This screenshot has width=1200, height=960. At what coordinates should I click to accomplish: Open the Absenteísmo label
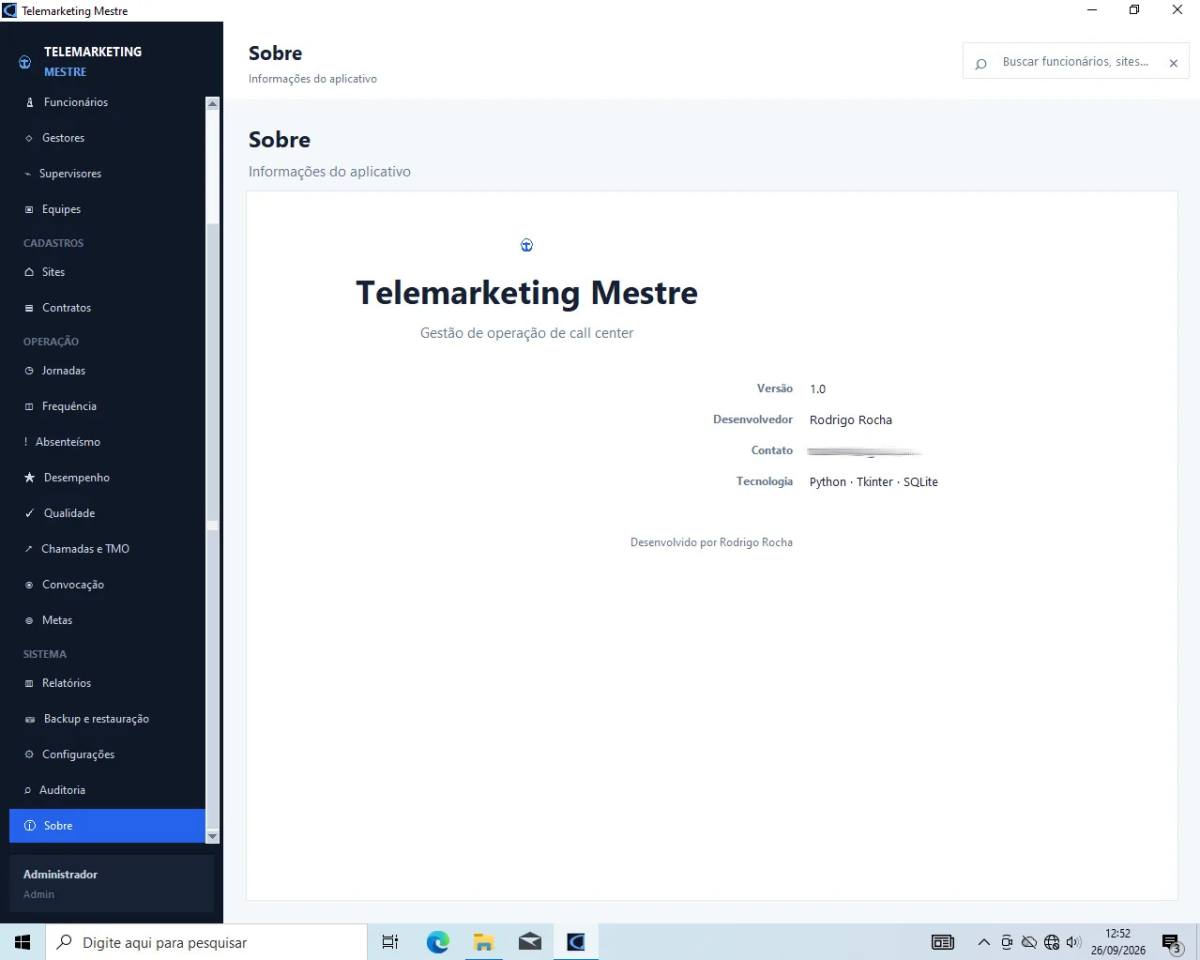coord(68,442)
